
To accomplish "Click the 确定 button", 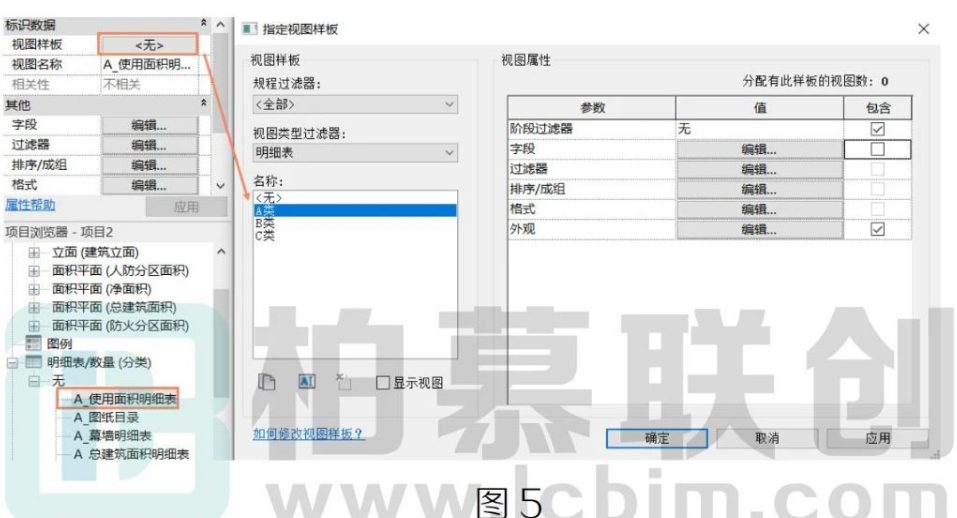I will point(657,438).
